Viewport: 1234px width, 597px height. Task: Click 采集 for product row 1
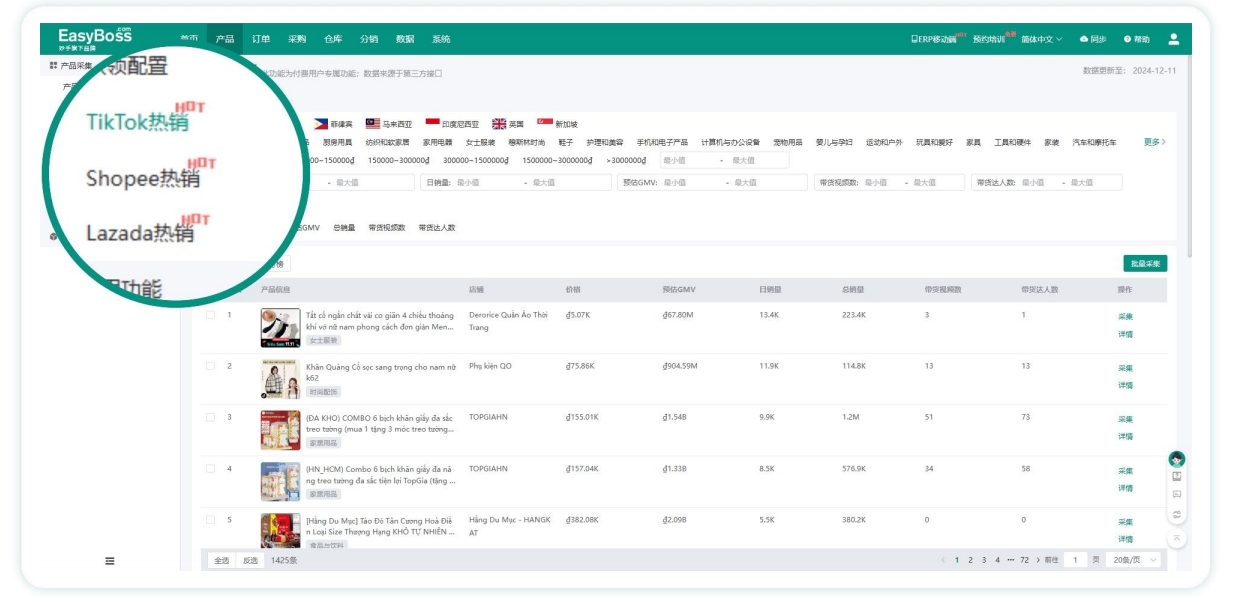[1125, 316]
